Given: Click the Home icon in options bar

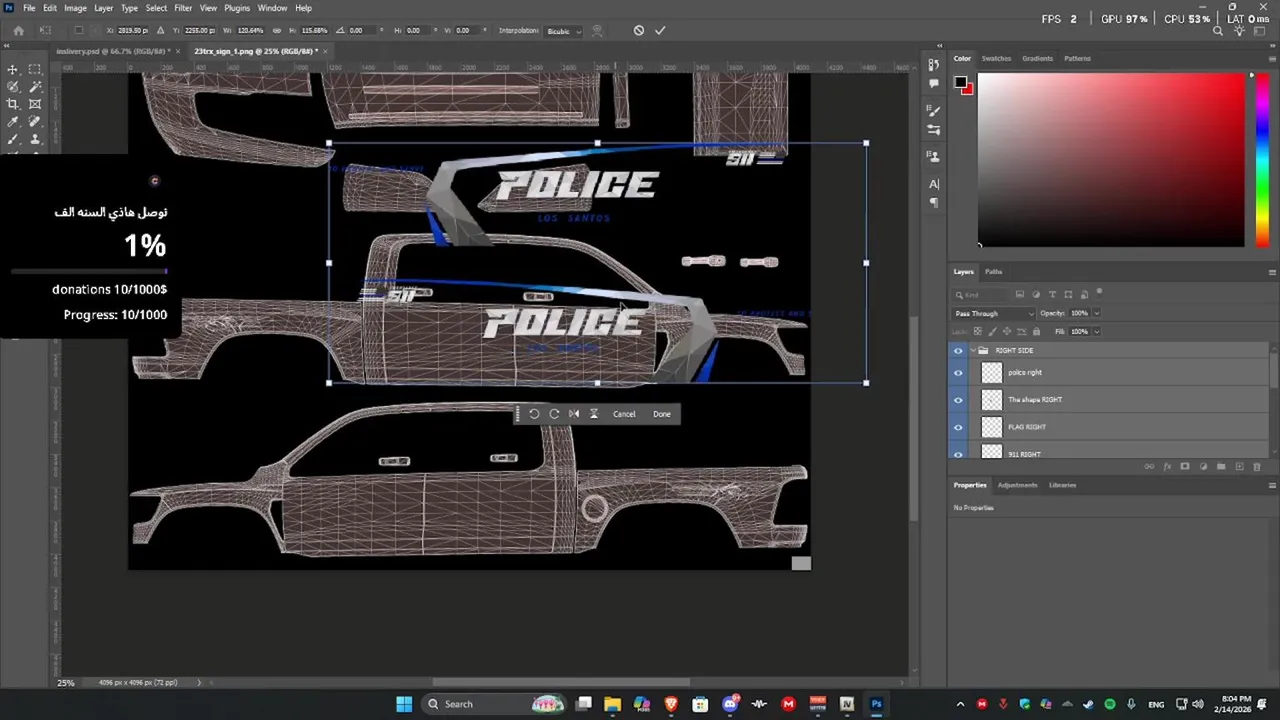Looking at the screenshot, I should [x=18, y=31].
